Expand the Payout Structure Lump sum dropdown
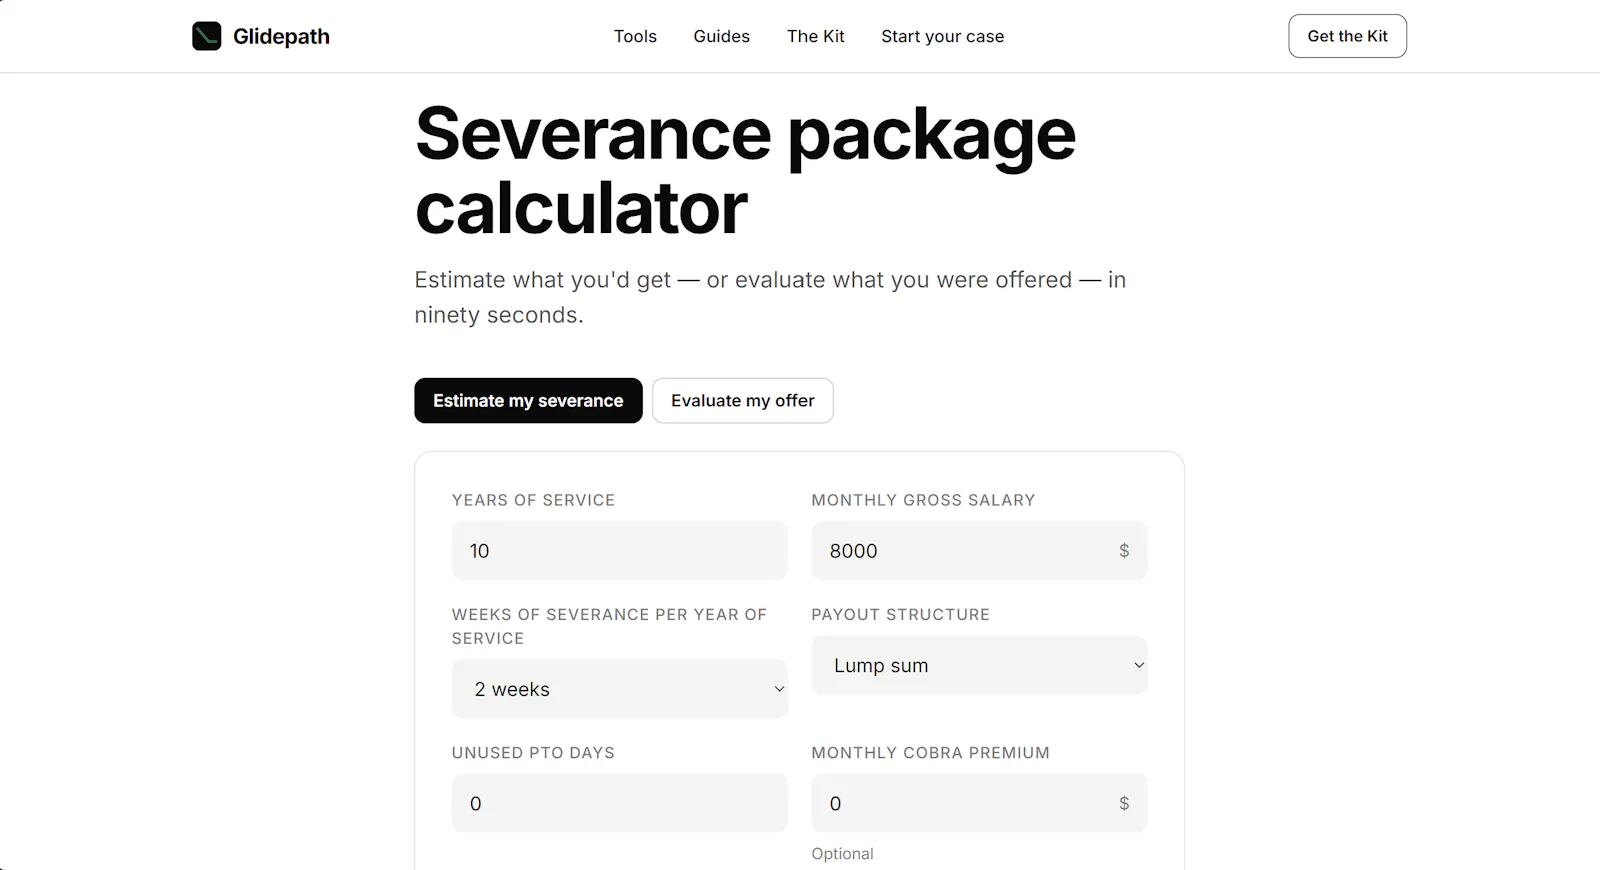Image resolution: width=1600 pixels, height=870 pixels. pos(980,665)
